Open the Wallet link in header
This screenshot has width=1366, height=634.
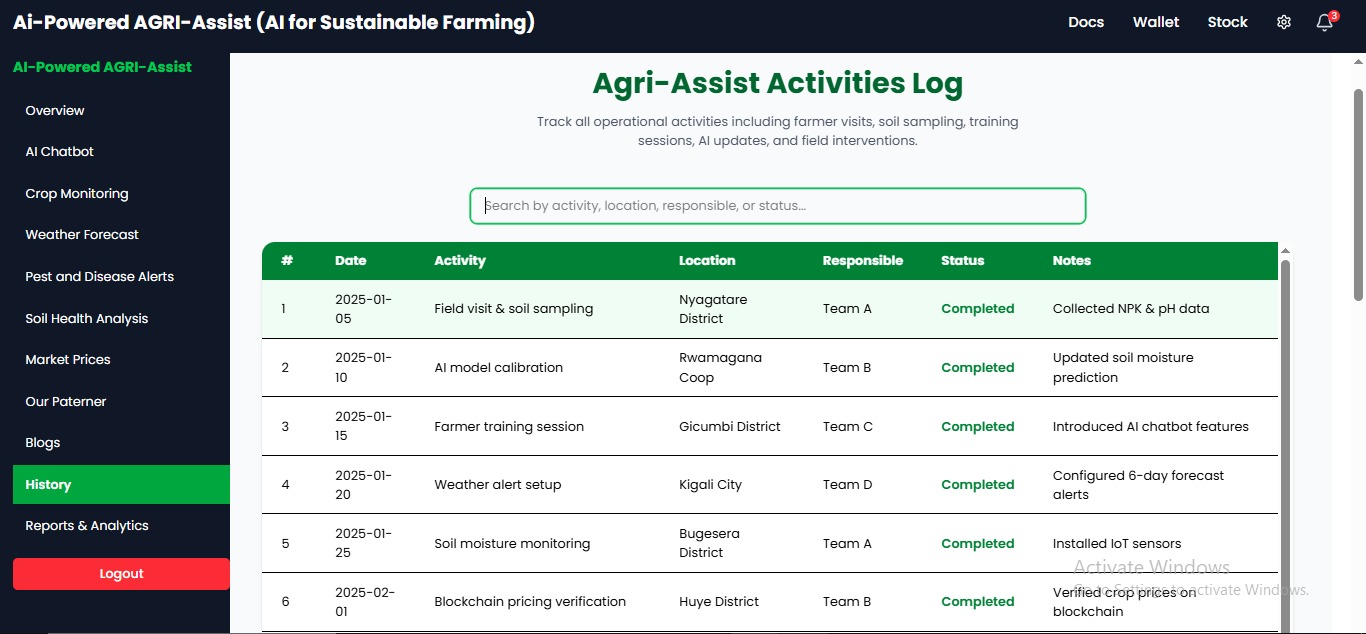point(1156,22)
